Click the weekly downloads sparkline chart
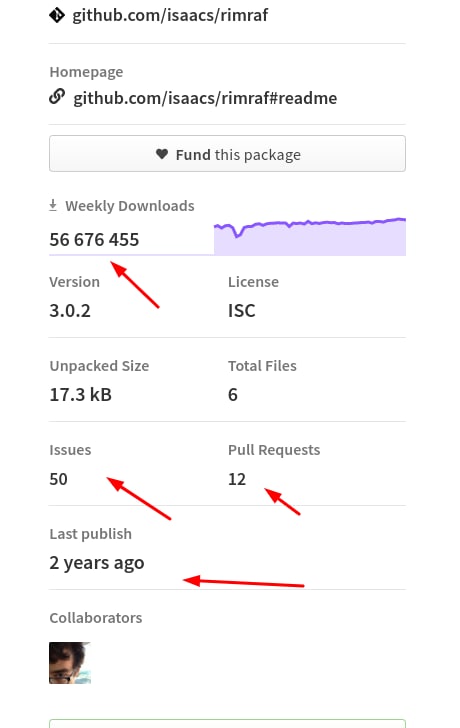Image resolution: width=460 pixels, height=728 pixels. pyautogui.click(x=310, y=236)
